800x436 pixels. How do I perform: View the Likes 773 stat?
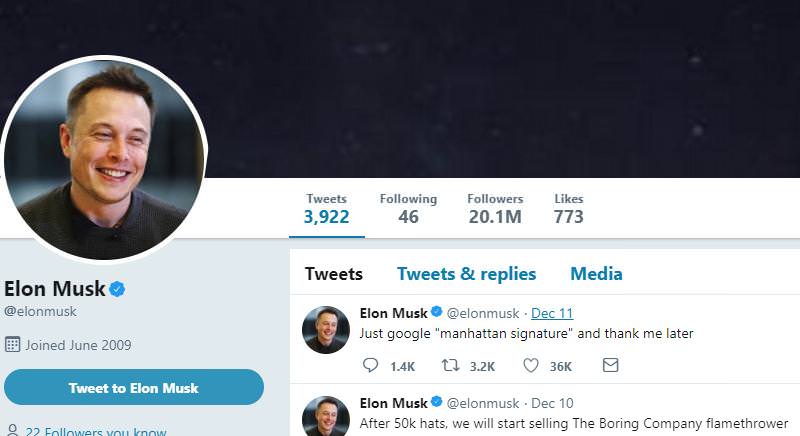pos(568,209)
